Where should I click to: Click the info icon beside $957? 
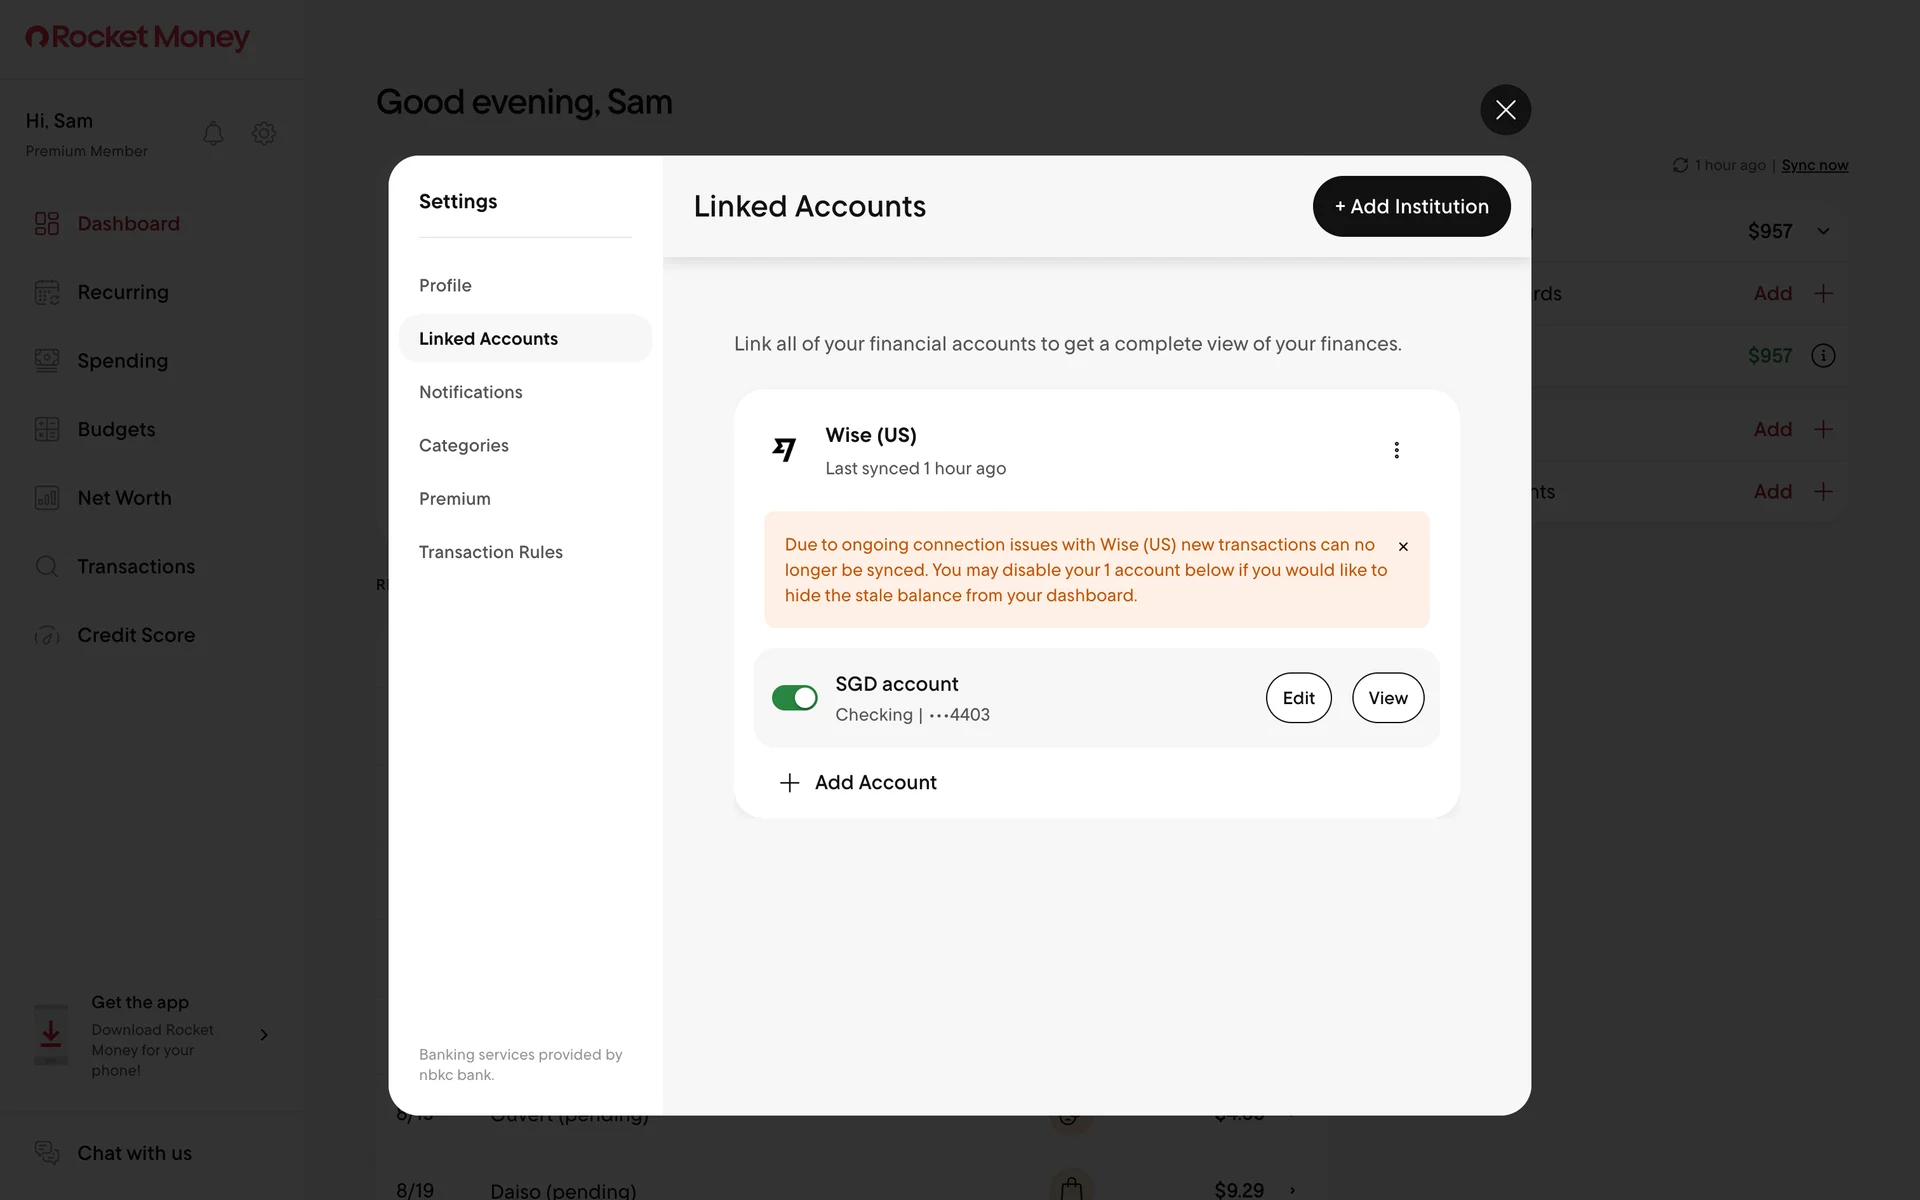point(1823,356)
